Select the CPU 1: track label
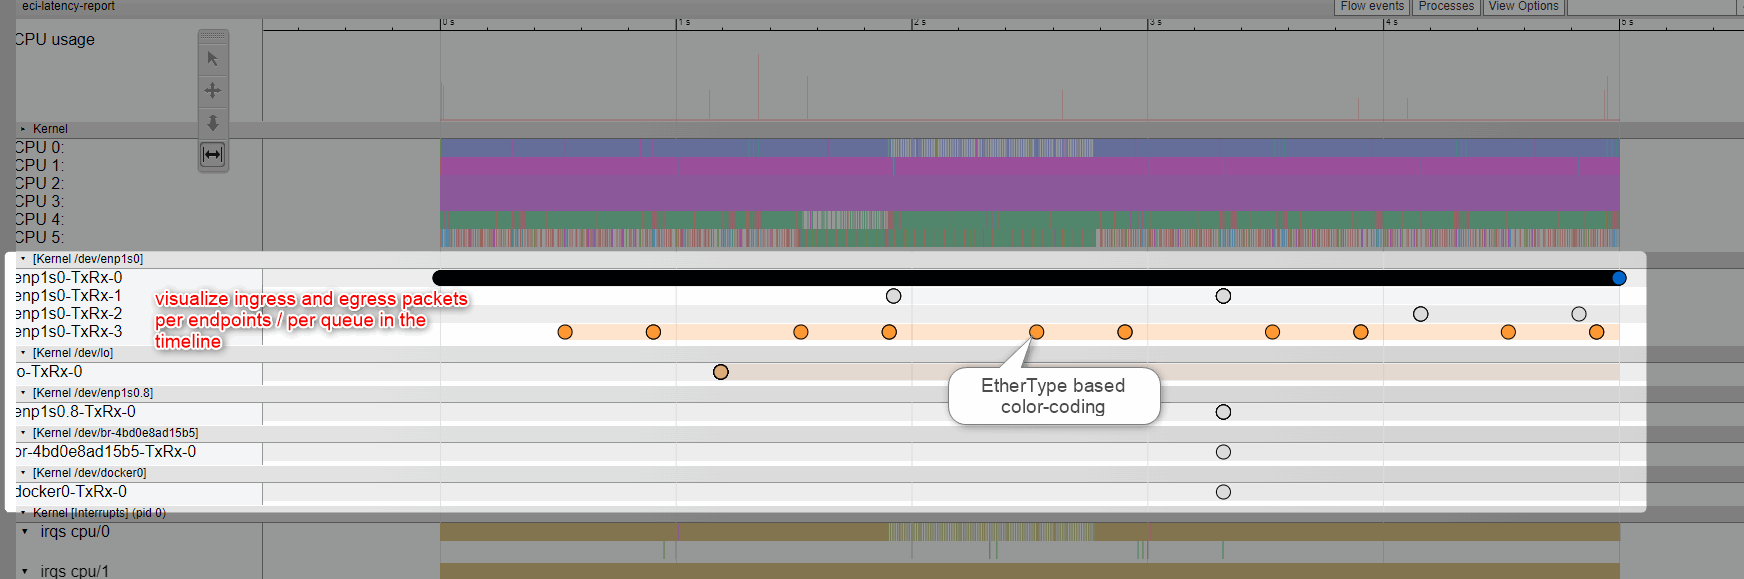Viewport: 1744px width, 579px height. tap(40, 166)
